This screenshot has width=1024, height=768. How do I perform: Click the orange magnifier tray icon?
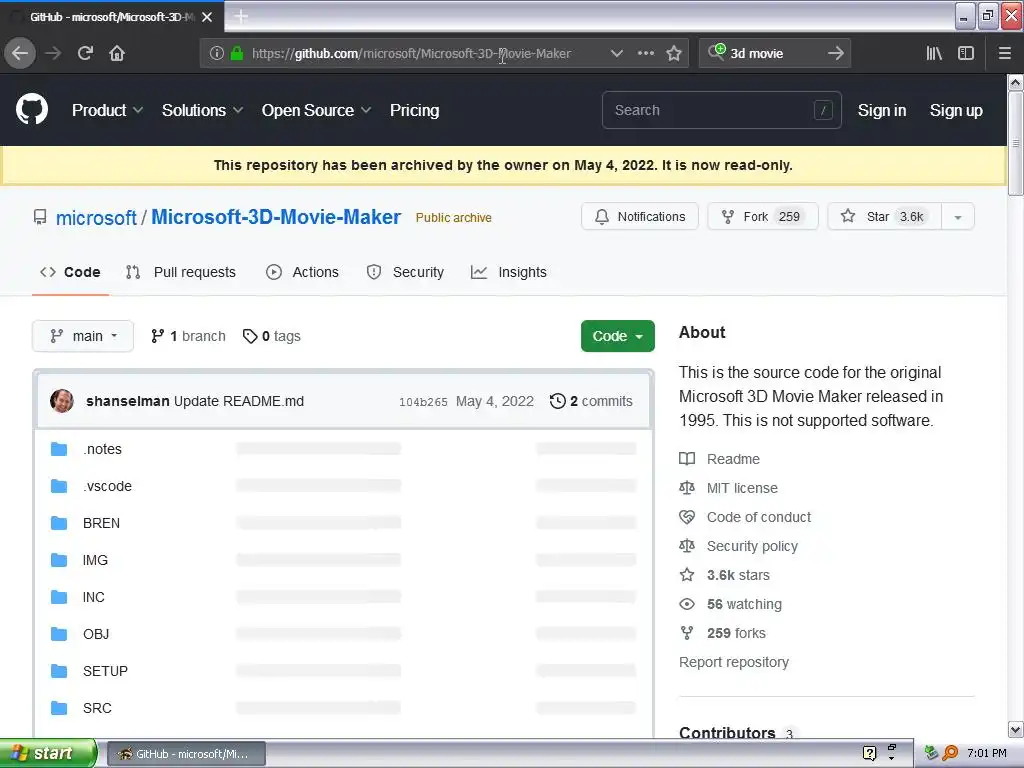tap(950, 753)
